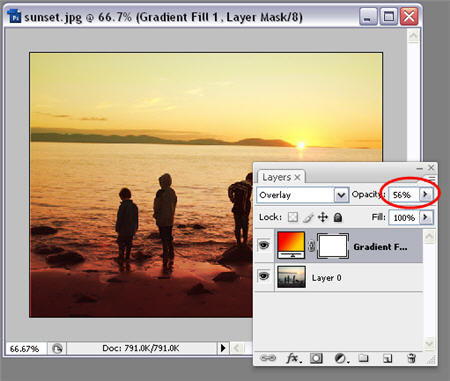This screenshot has width=450, height=381.
Task: Close the Layers panel window
Action: tap(431, 167)
